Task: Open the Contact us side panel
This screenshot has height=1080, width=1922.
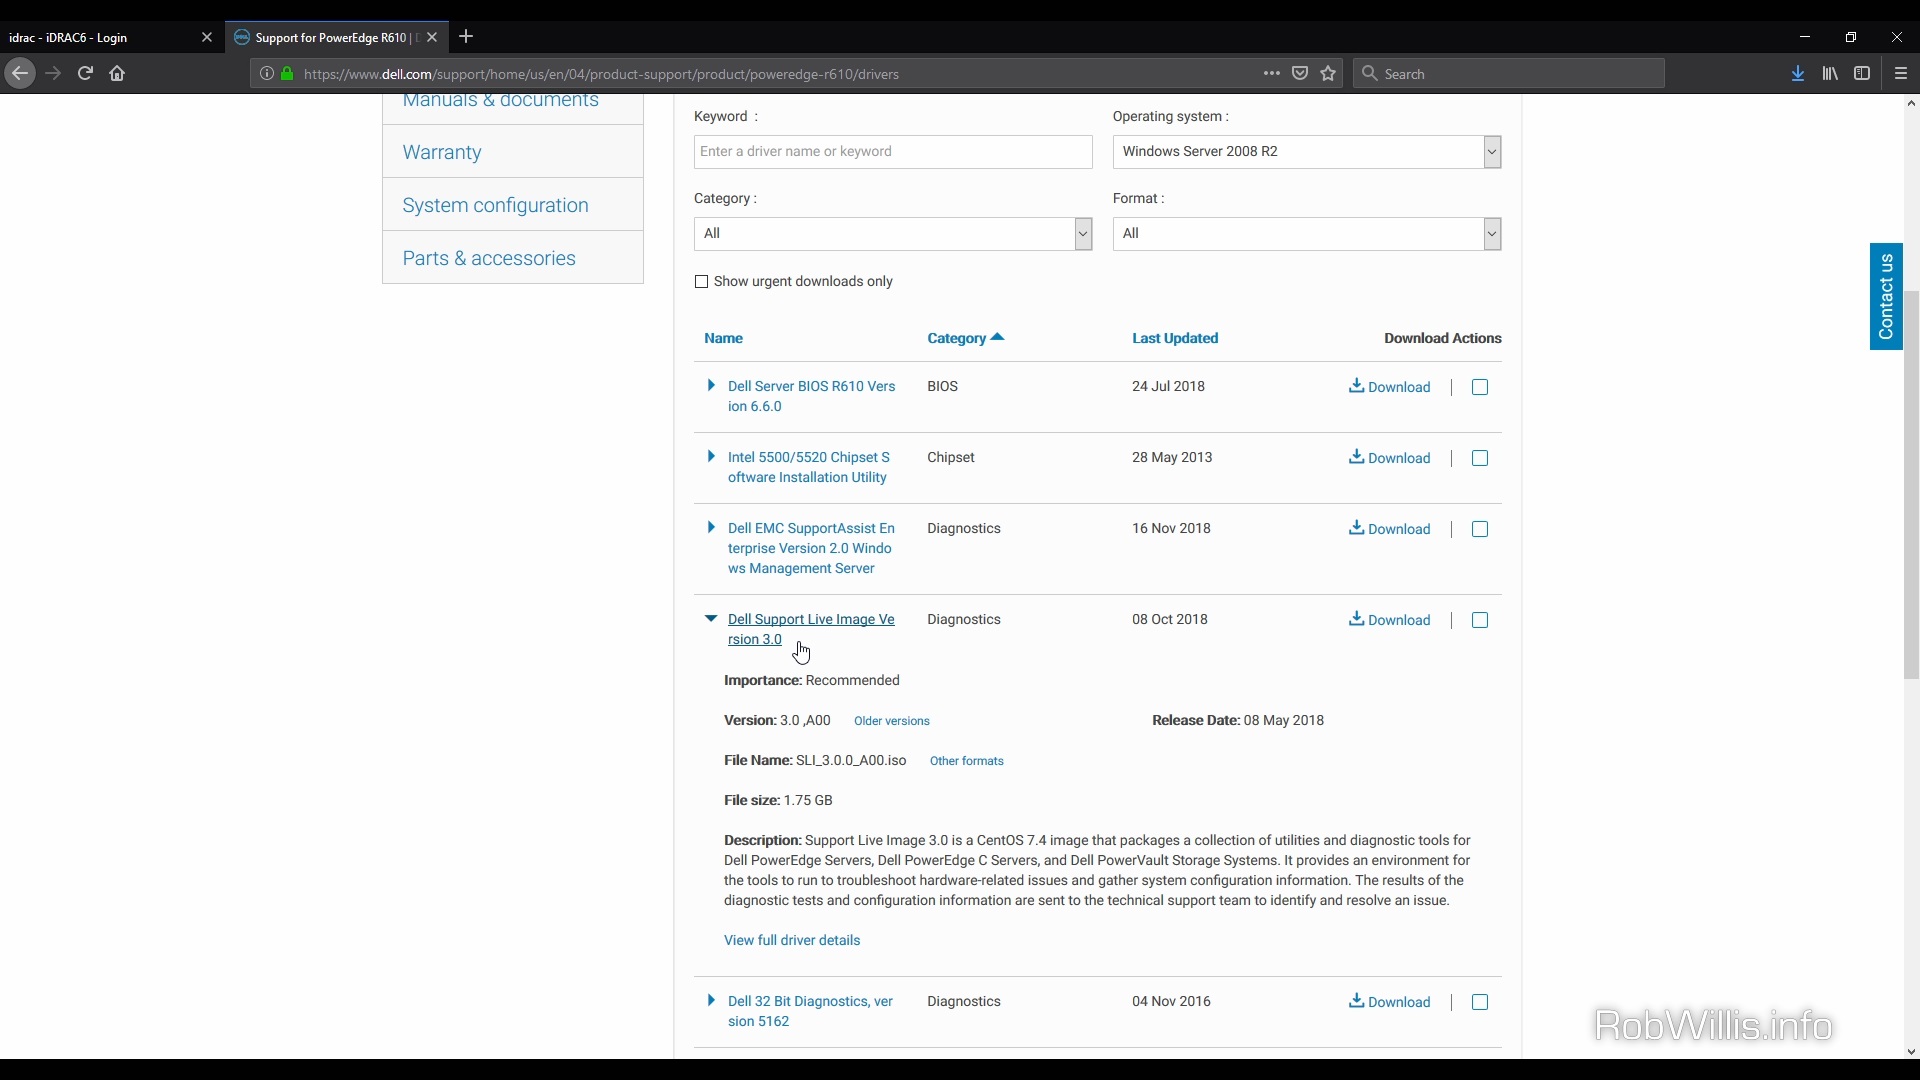Action: coord(1887,297)
